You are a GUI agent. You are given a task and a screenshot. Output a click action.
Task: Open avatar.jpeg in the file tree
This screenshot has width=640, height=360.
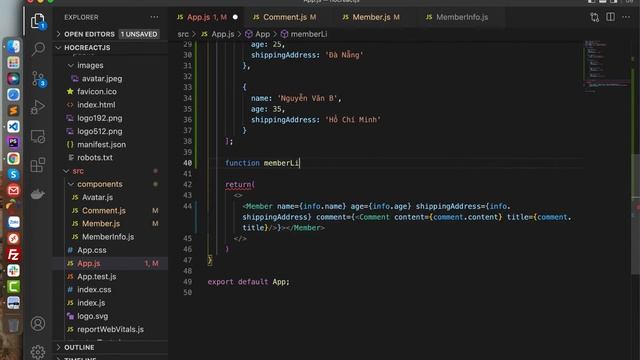[102, 78]
